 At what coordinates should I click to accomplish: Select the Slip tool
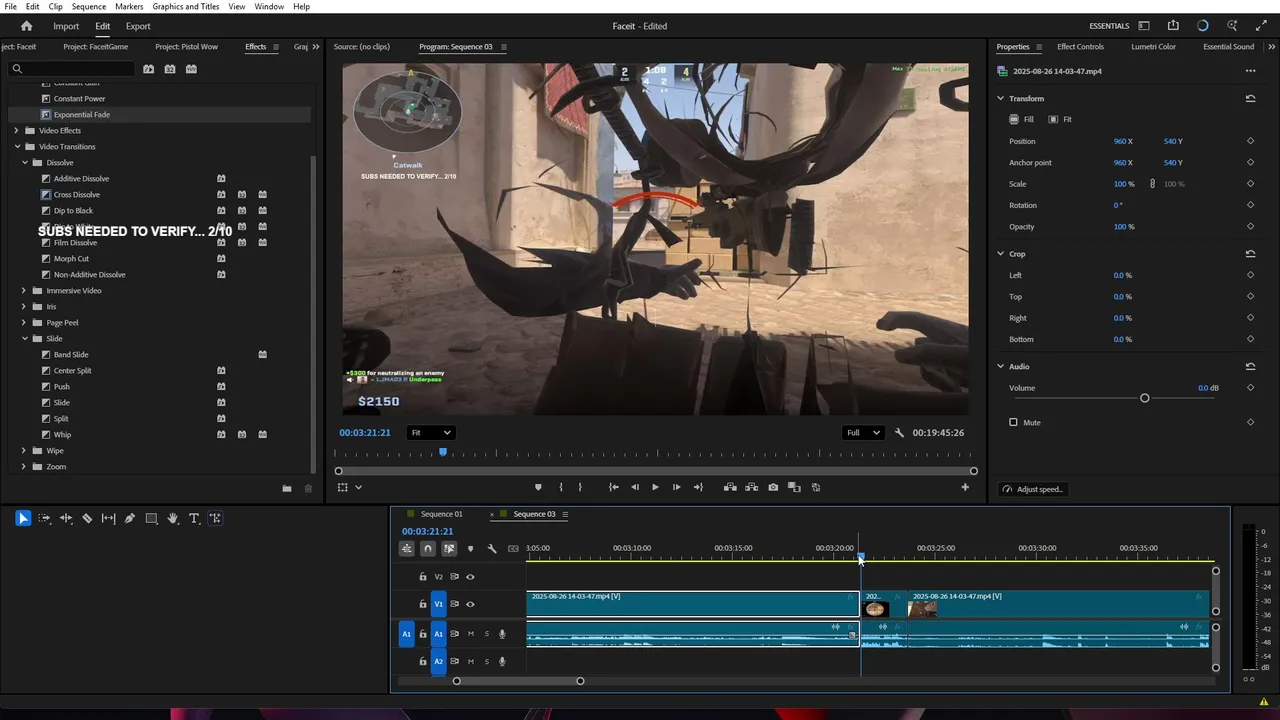pyautogui.click(x=108, y=518)
